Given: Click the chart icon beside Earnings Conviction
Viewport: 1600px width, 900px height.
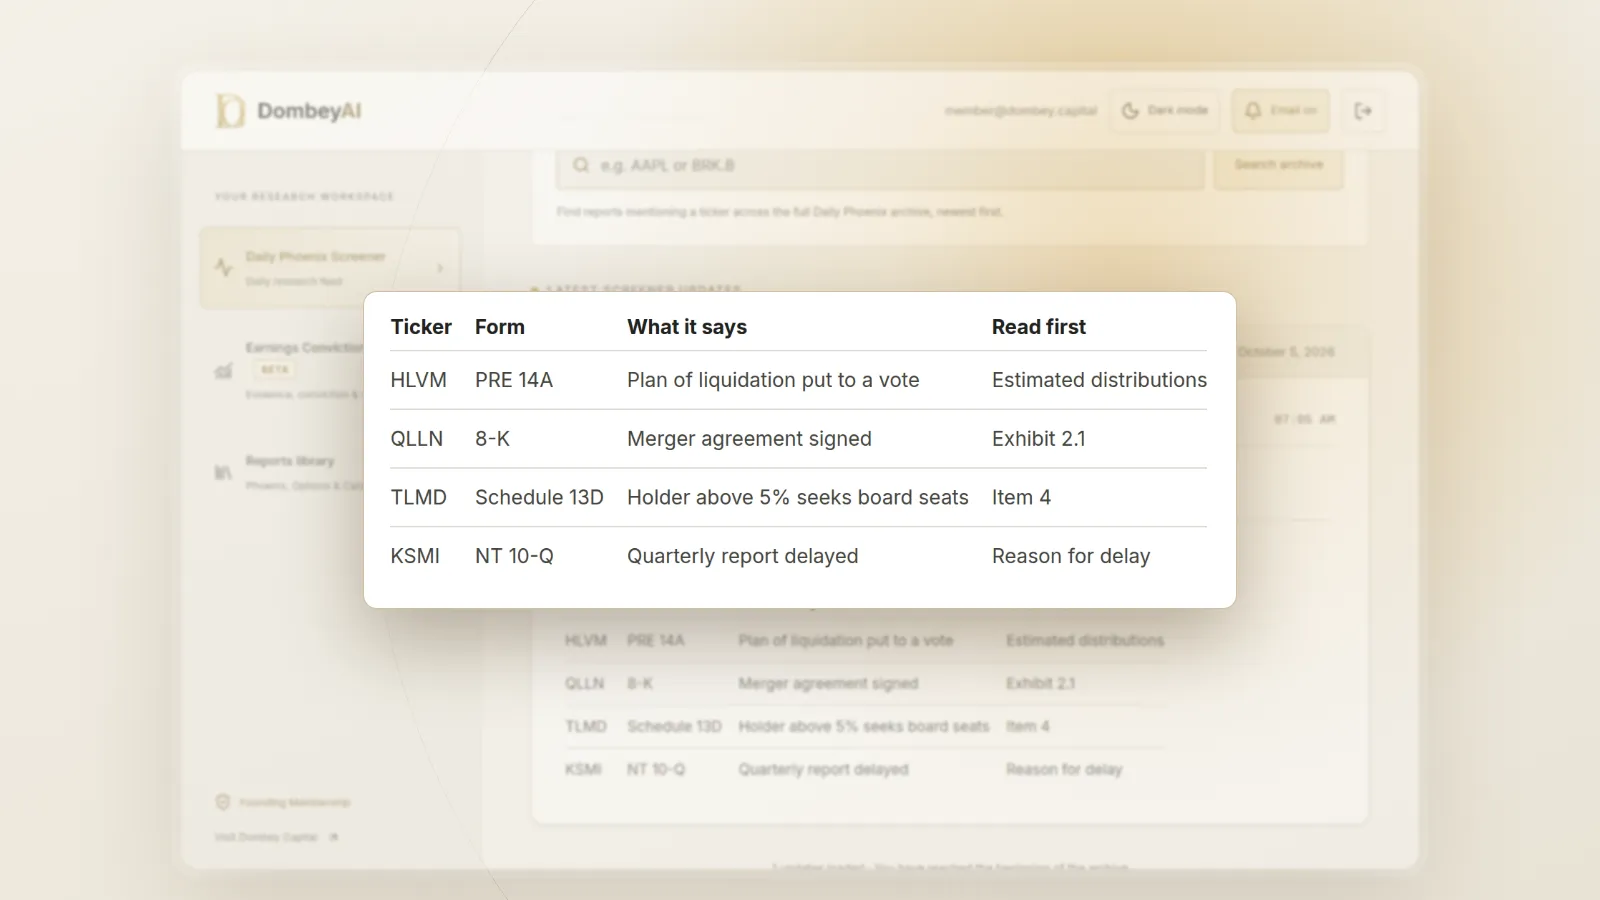Looking at the screenshot, I should click(224, 371).
